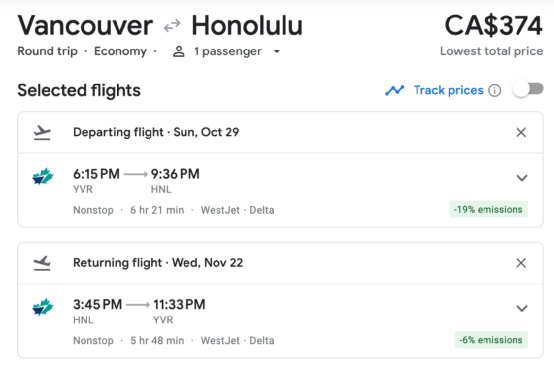This screenshot has height=375, width=554.
Task: Click the passenger person icon
Action: (179, 52)
